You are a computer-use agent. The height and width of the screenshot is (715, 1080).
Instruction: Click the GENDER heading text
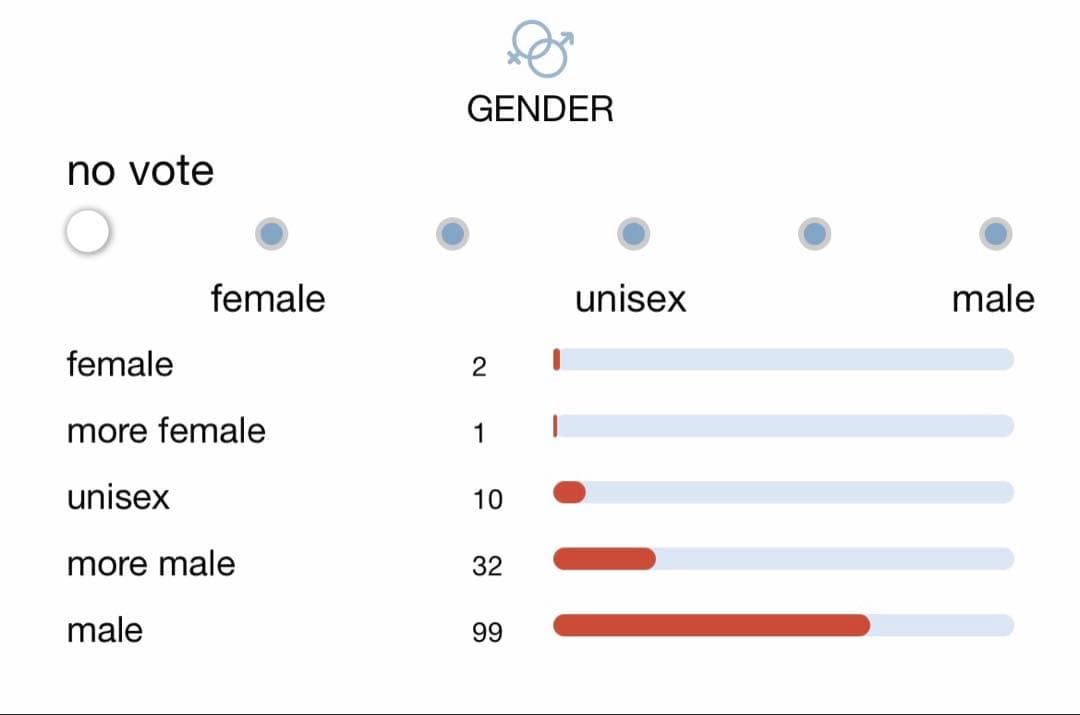point(540,109)
